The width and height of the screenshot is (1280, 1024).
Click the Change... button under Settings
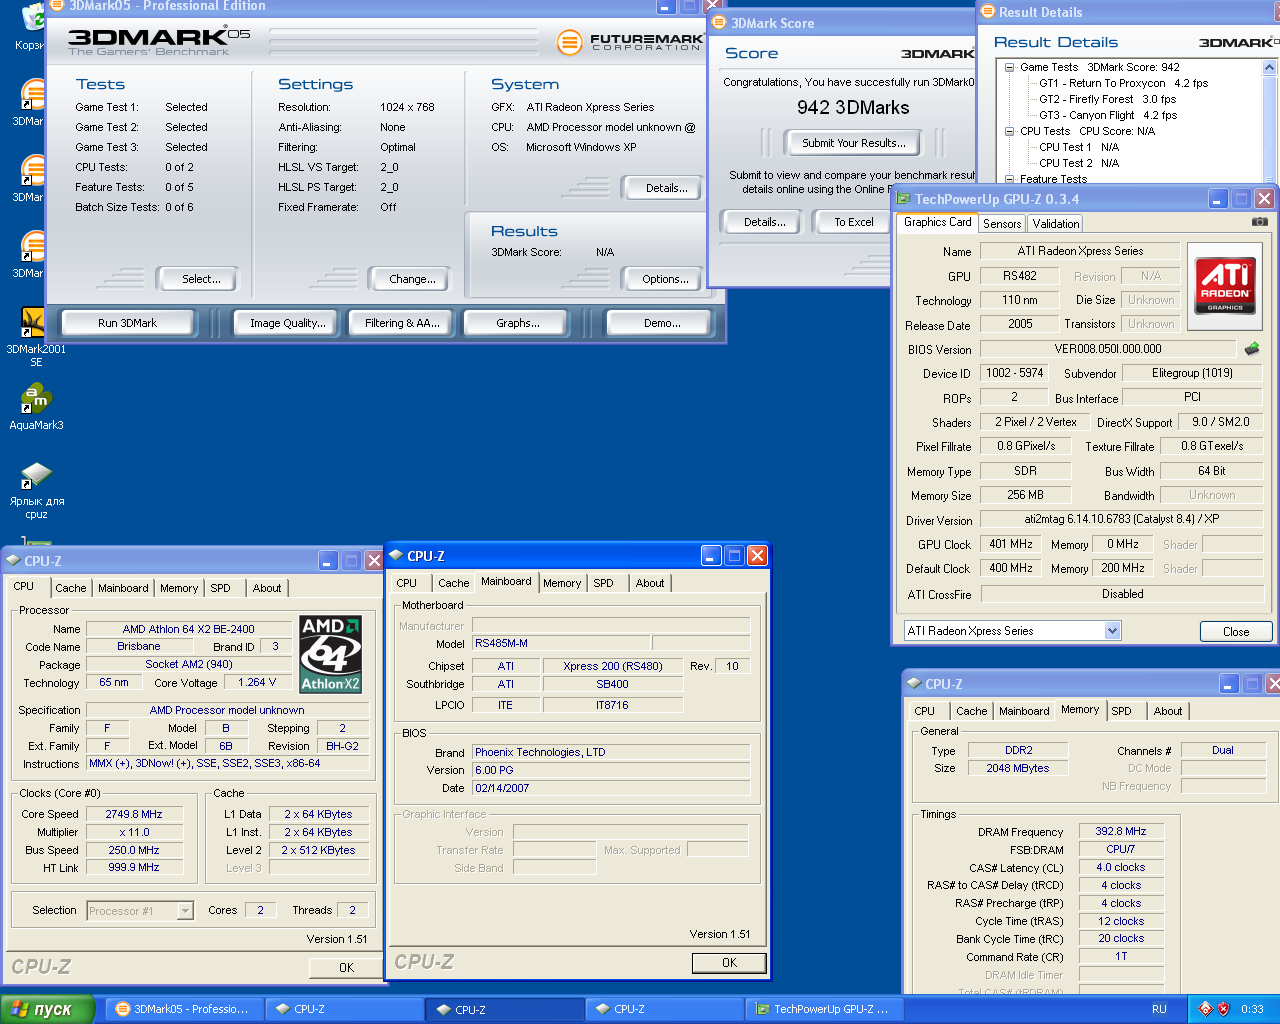(412, 279)
